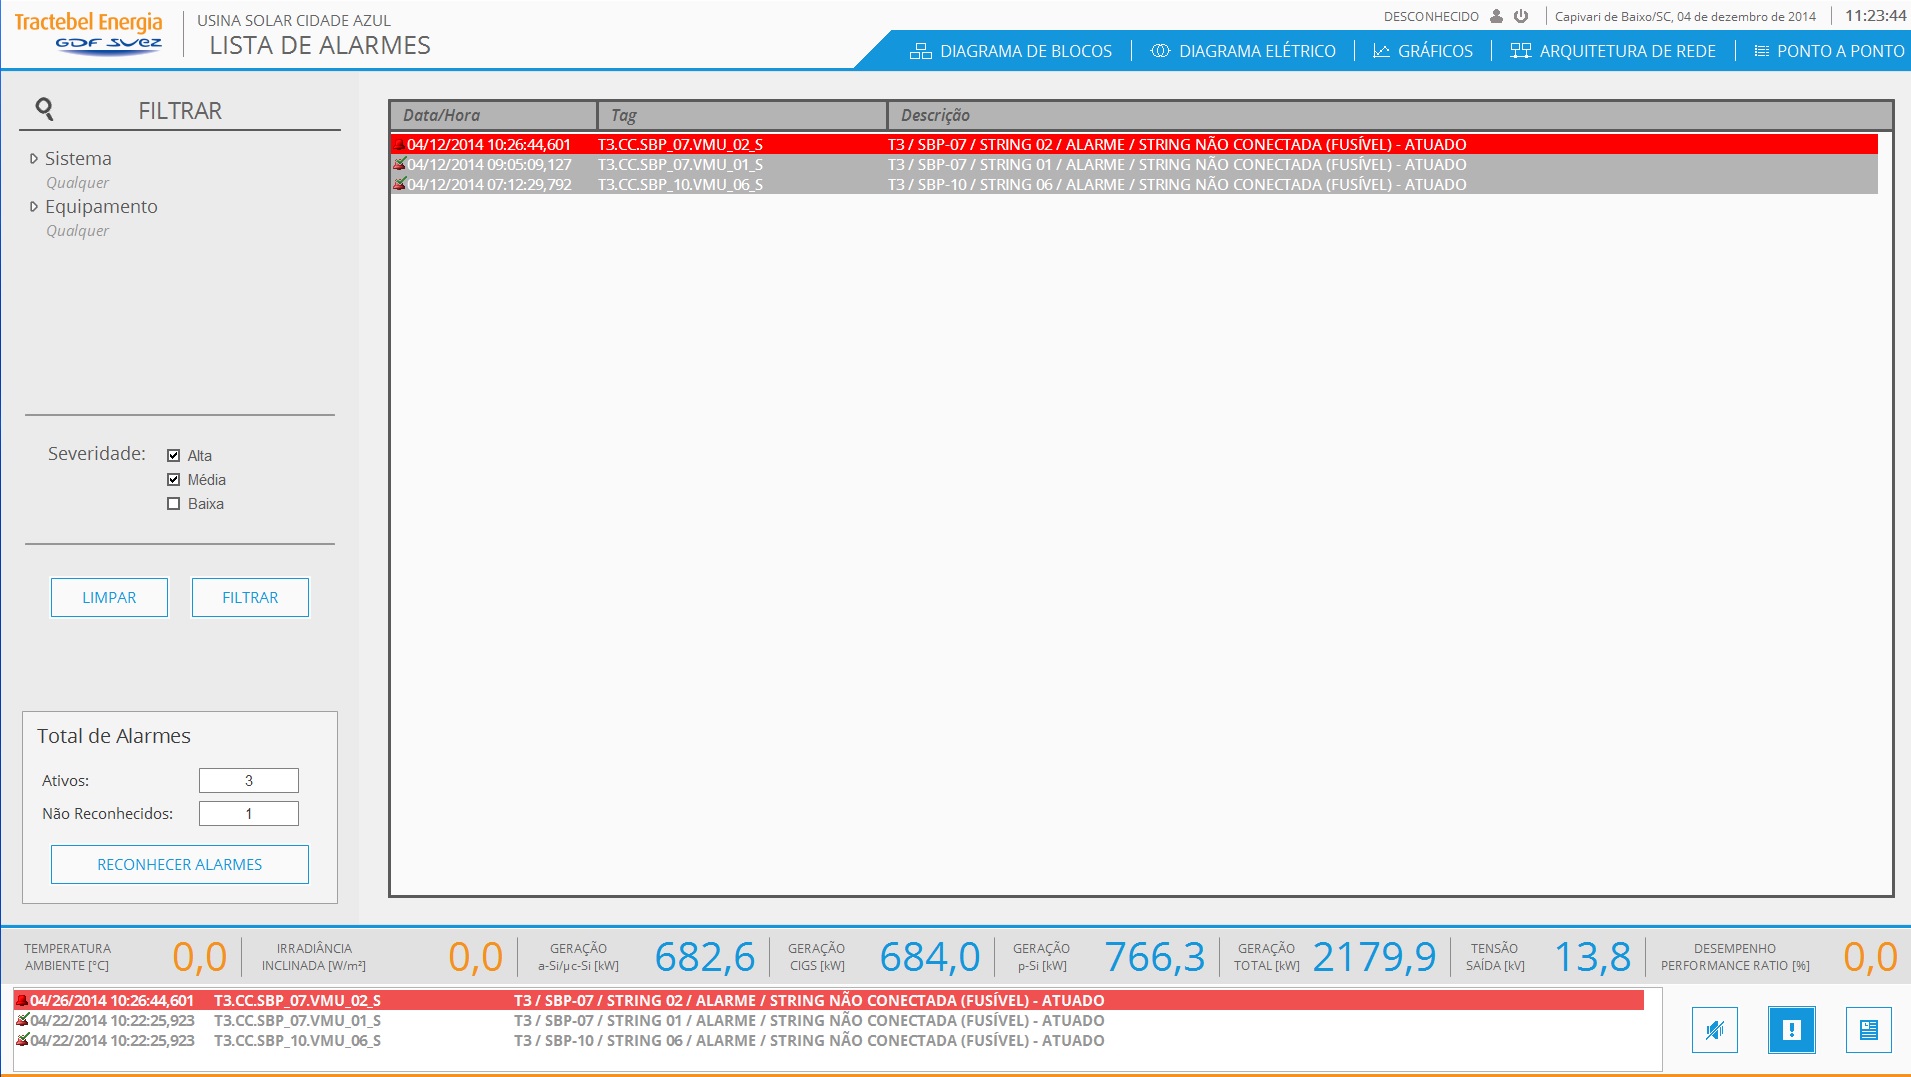
Task: Expand the Equipamento filter tree
Action: 34,206
